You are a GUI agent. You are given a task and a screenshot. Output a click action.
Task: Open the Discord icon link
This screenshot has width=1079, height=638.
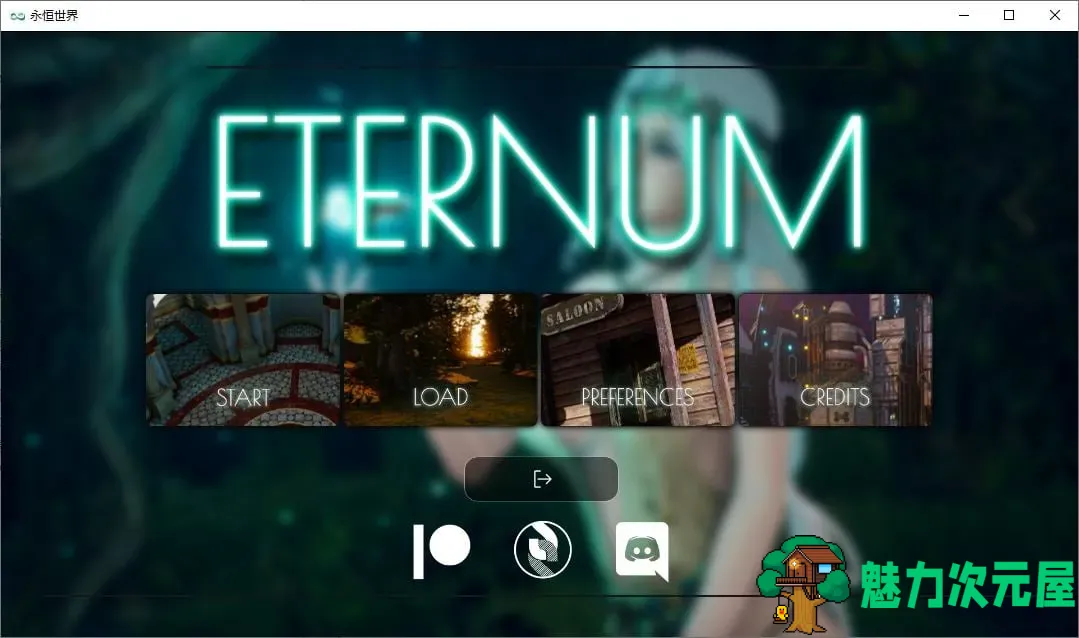(642, 551)
